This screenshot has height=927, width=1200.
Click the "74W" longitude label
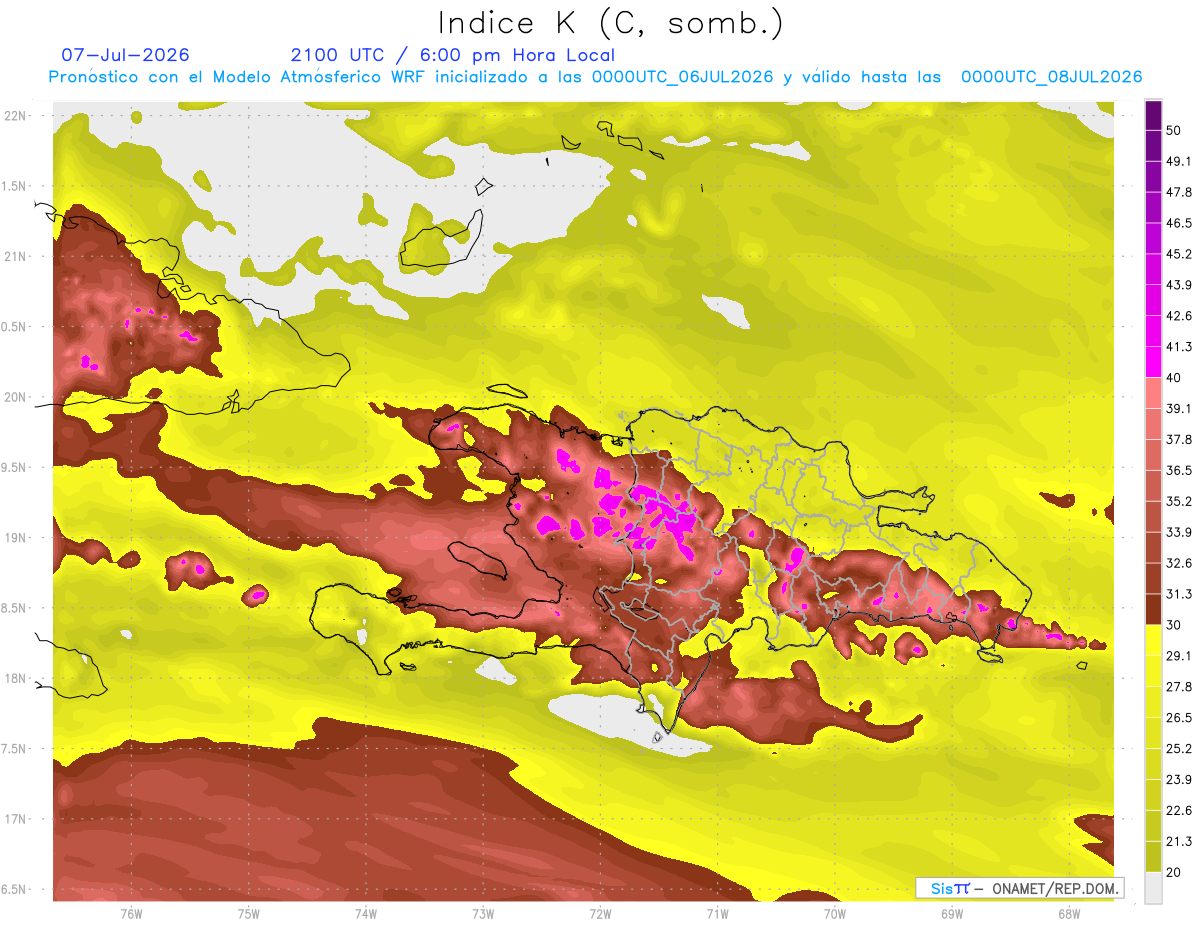(x=366, y=914)
